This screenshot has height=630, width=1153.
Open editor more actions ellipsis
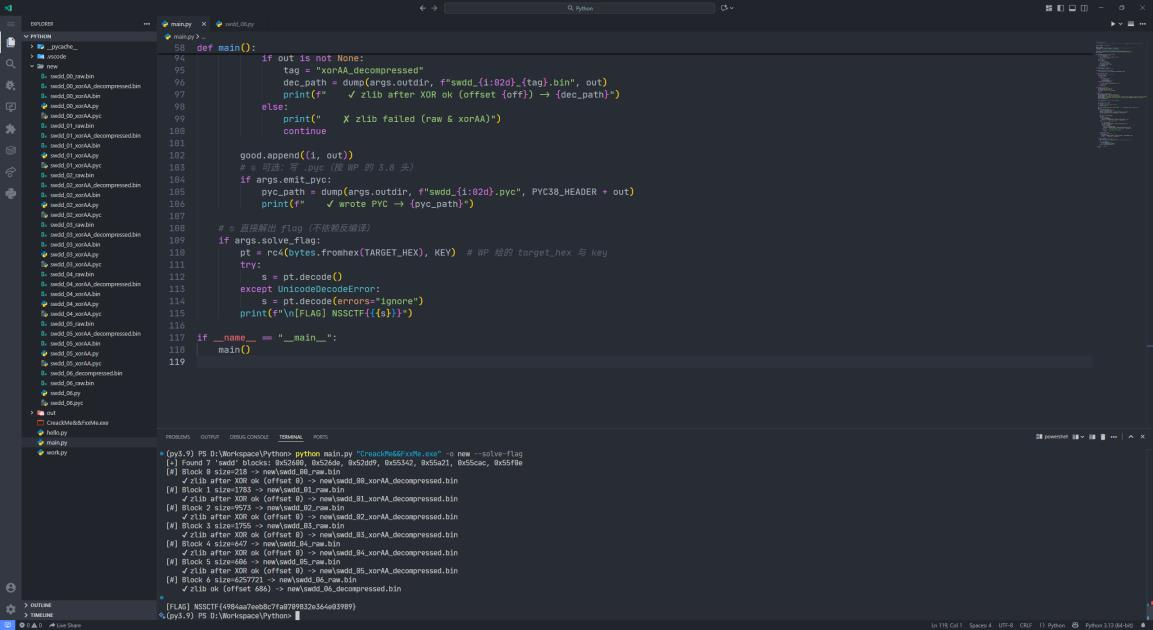pos(1143,24)
